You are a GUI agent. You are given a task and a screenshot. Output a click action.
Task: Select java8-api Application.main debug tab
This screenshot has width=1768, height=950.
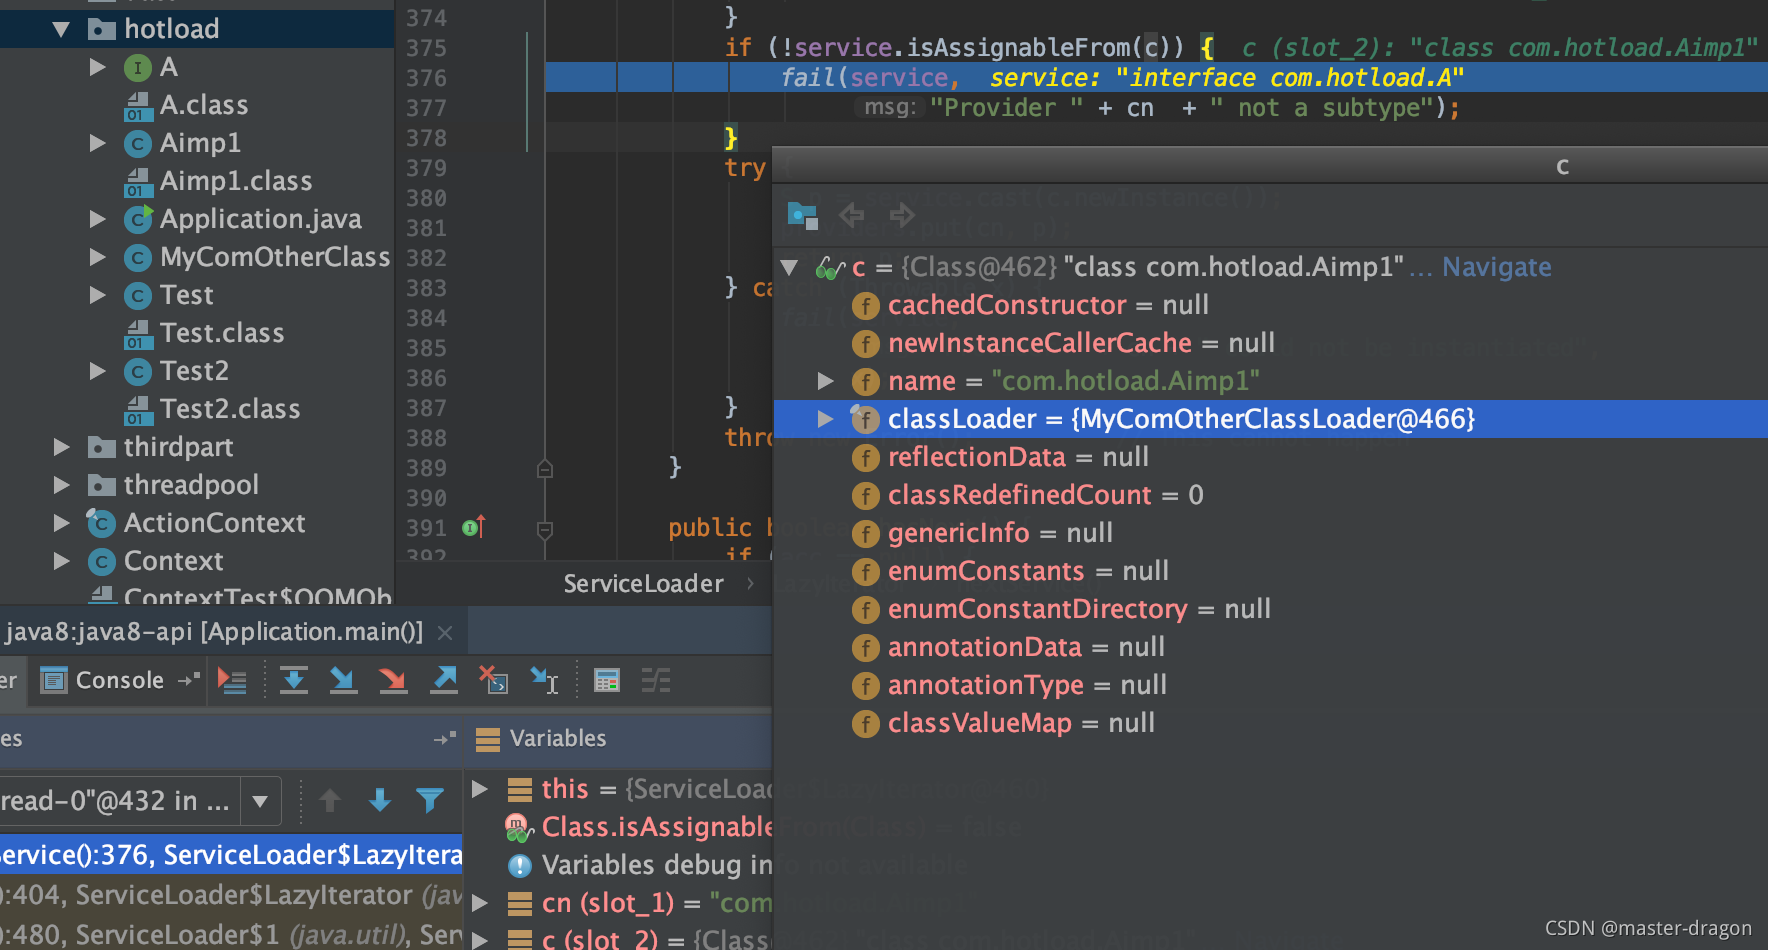214,632
